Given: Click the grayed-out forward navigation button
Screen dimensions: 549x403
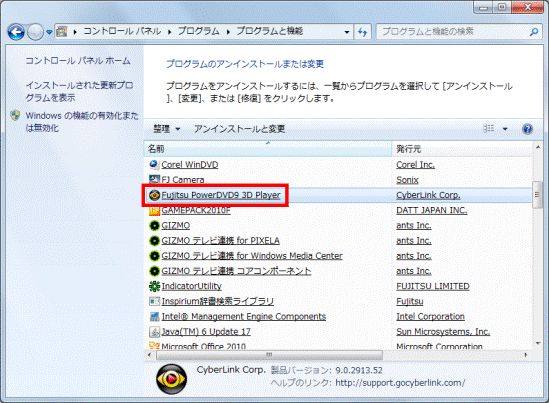Looking at the screenshot, I should point(35,32).
